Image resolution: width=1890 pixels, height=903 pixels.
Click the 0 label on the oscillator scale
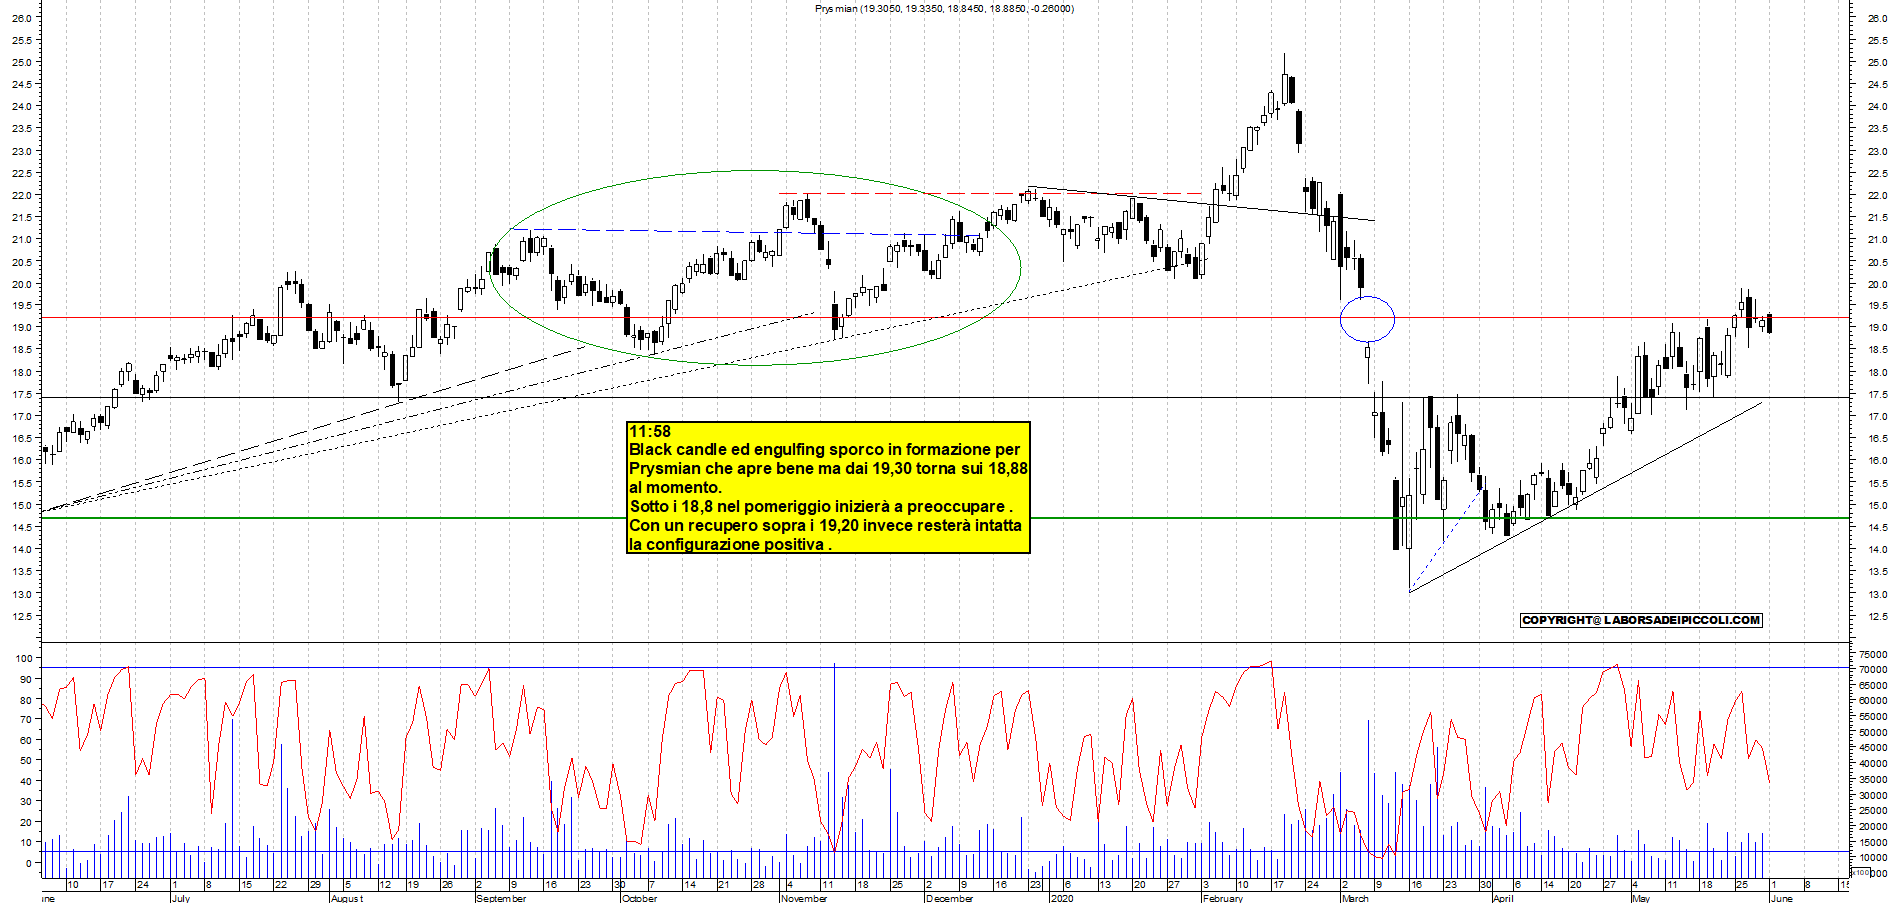click(x=29, y=863)
